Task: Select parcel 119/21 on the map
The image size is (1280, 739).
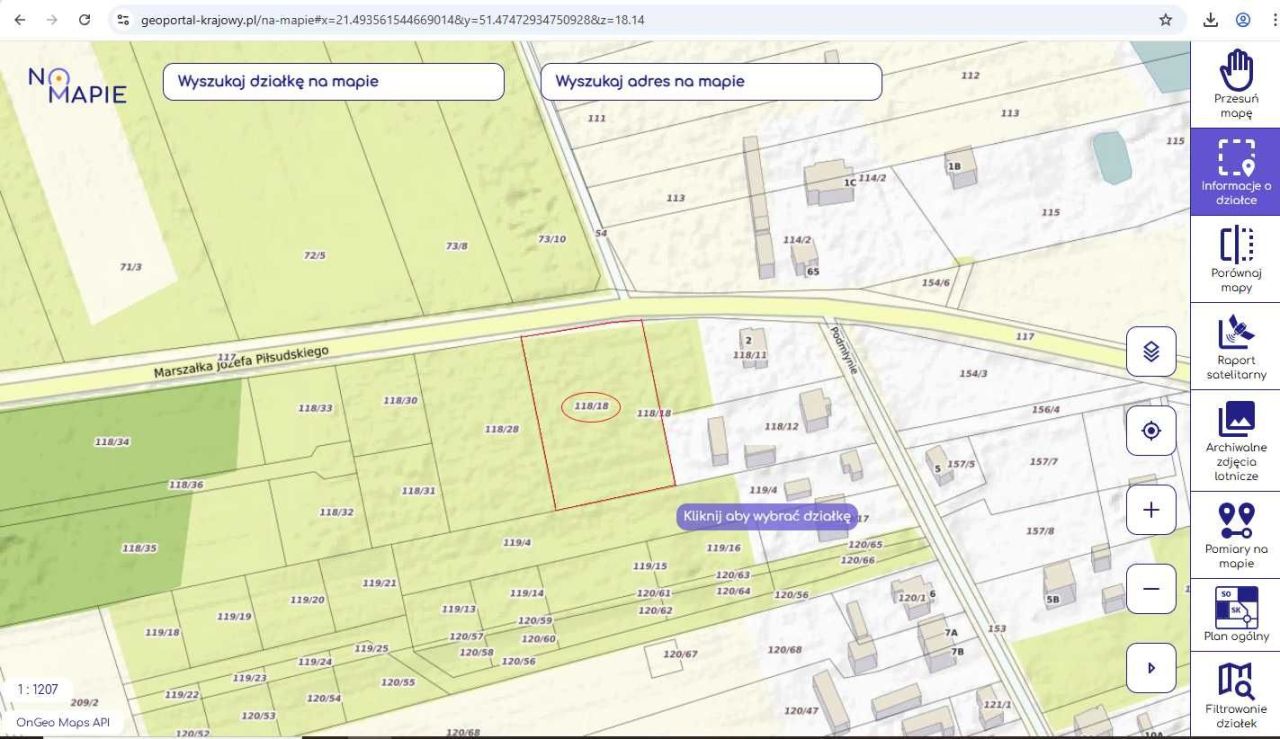Action: 380,583
